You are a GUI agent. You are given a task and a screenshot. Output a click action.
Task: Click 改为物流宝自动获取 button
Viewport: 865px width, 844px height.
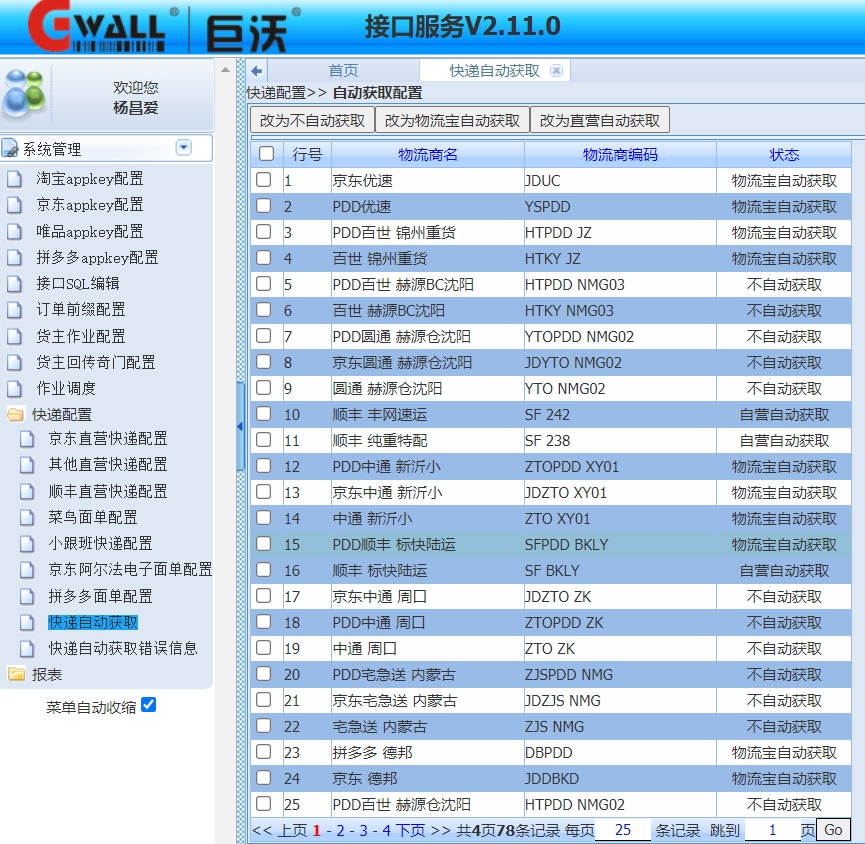tap(452, 120)
